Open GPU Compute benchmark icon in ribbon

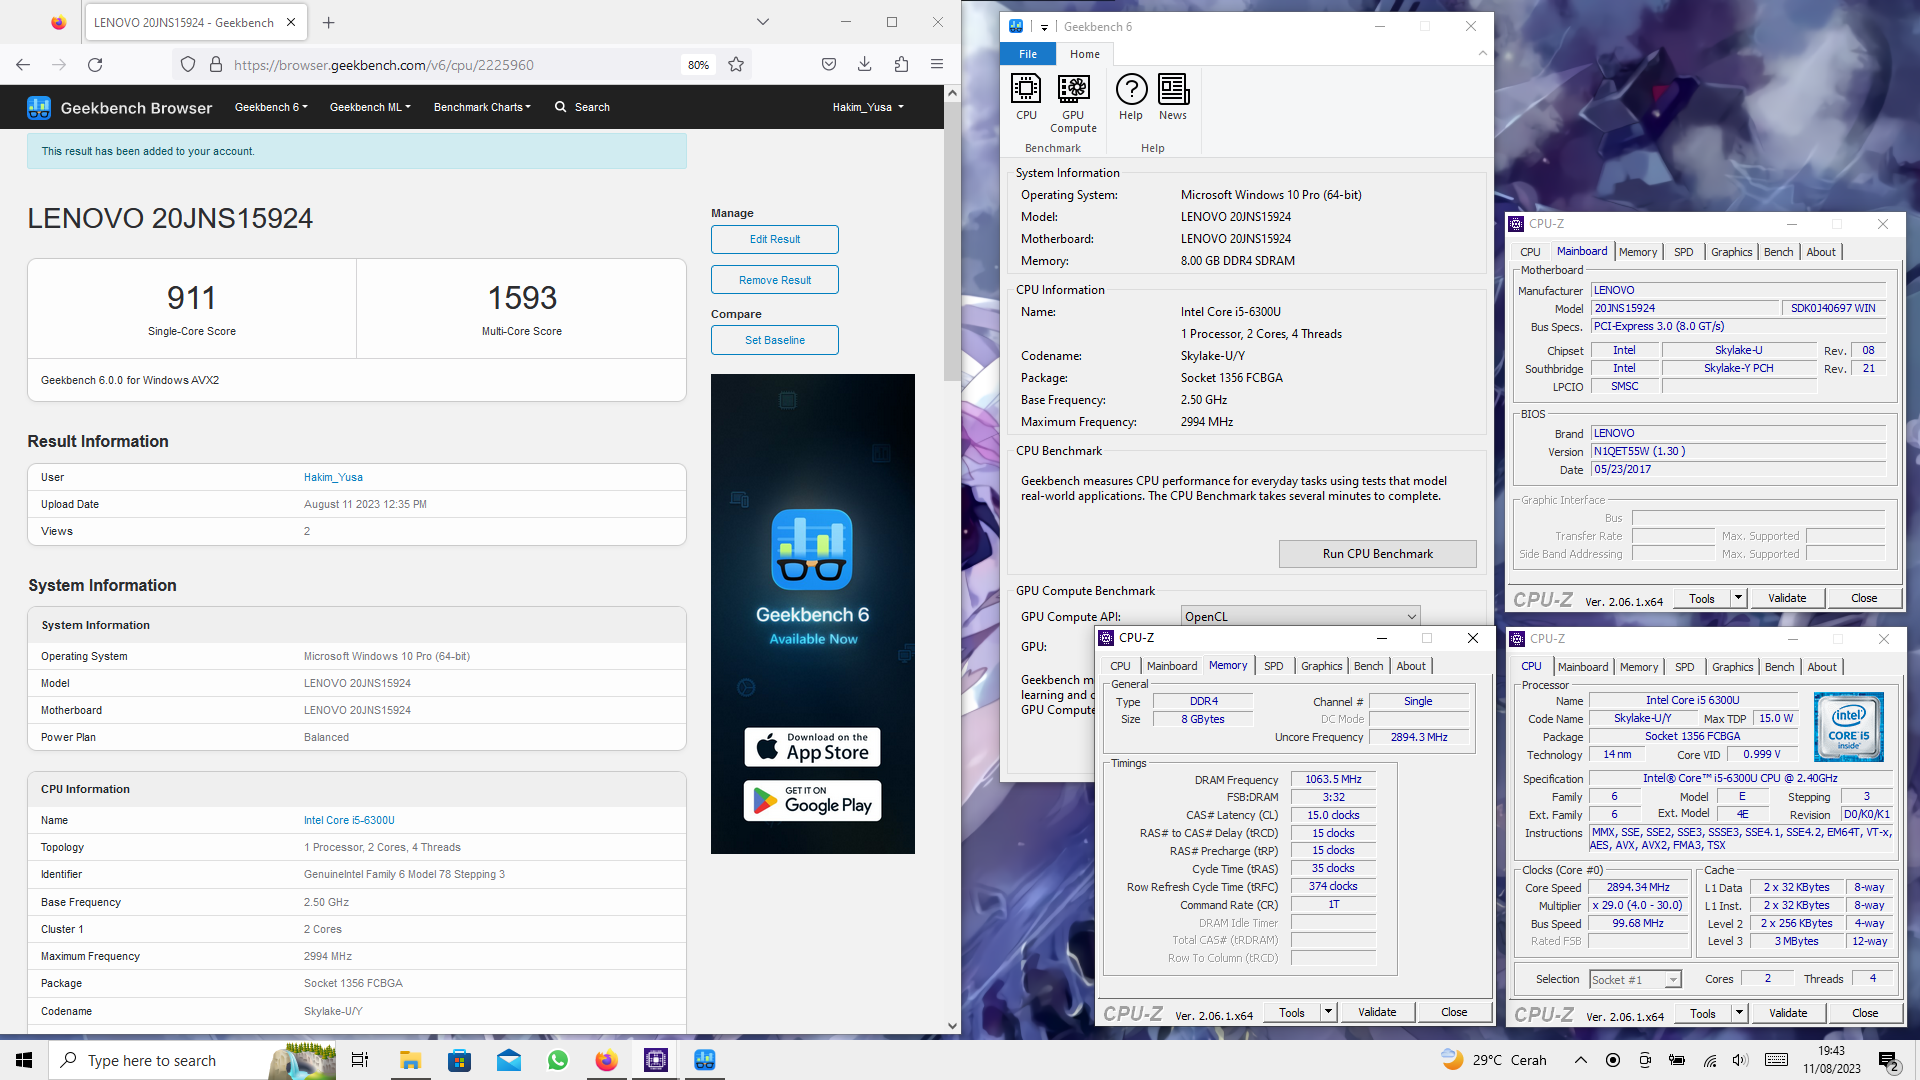tap(1073, 103)
